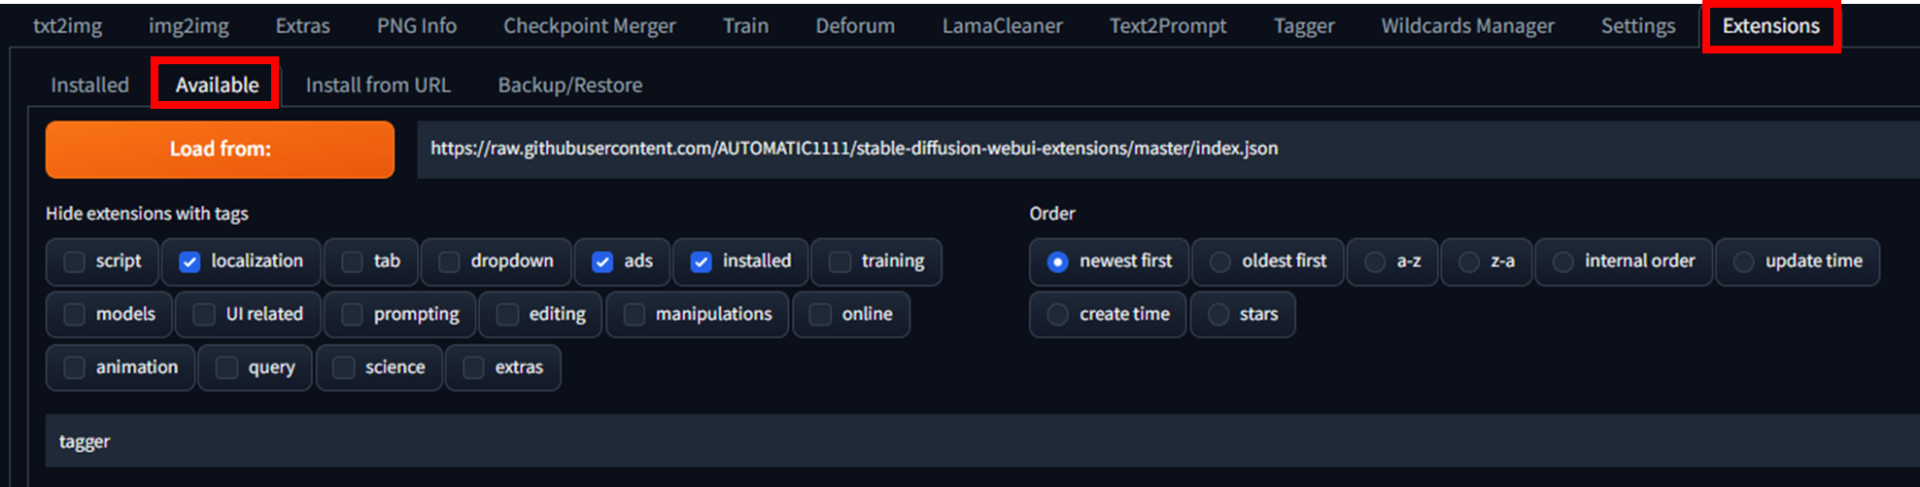Click the orange Load from button
Screen dimensions: 1920x487
pyautogui.click(x=220, y=149)
